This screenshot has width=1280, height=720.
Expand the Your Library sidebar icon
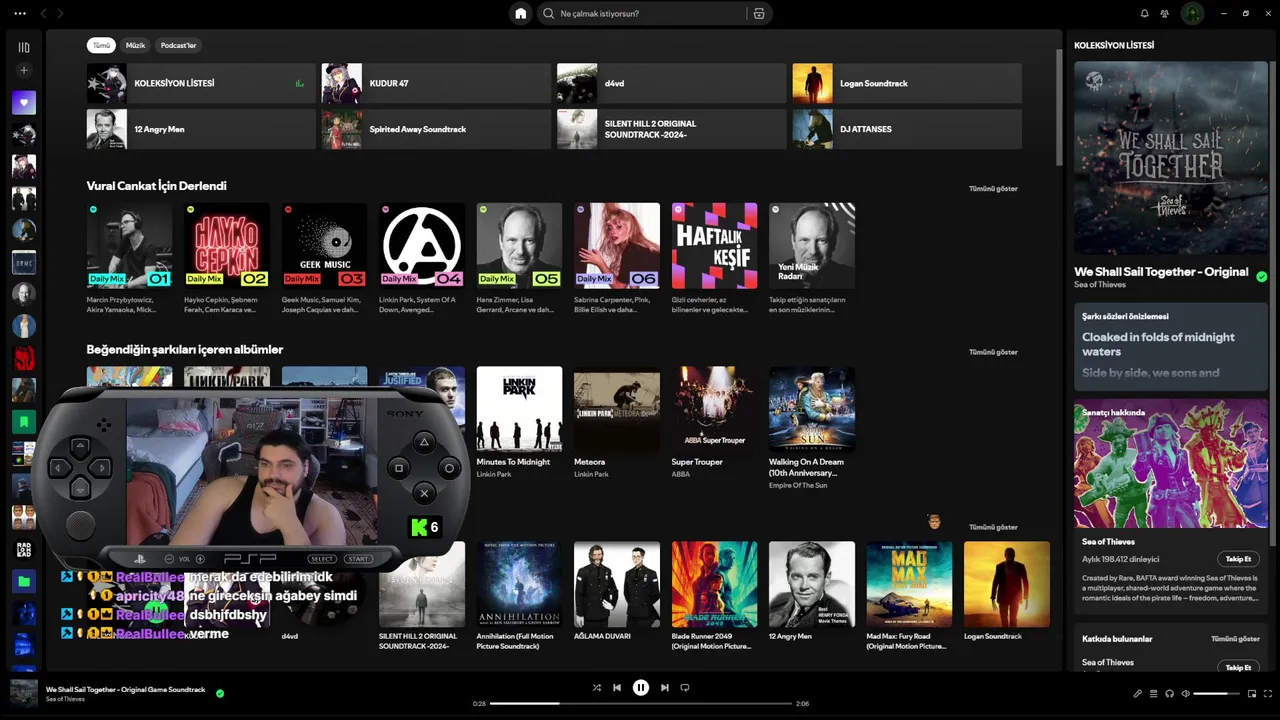(x=24, y=47)
